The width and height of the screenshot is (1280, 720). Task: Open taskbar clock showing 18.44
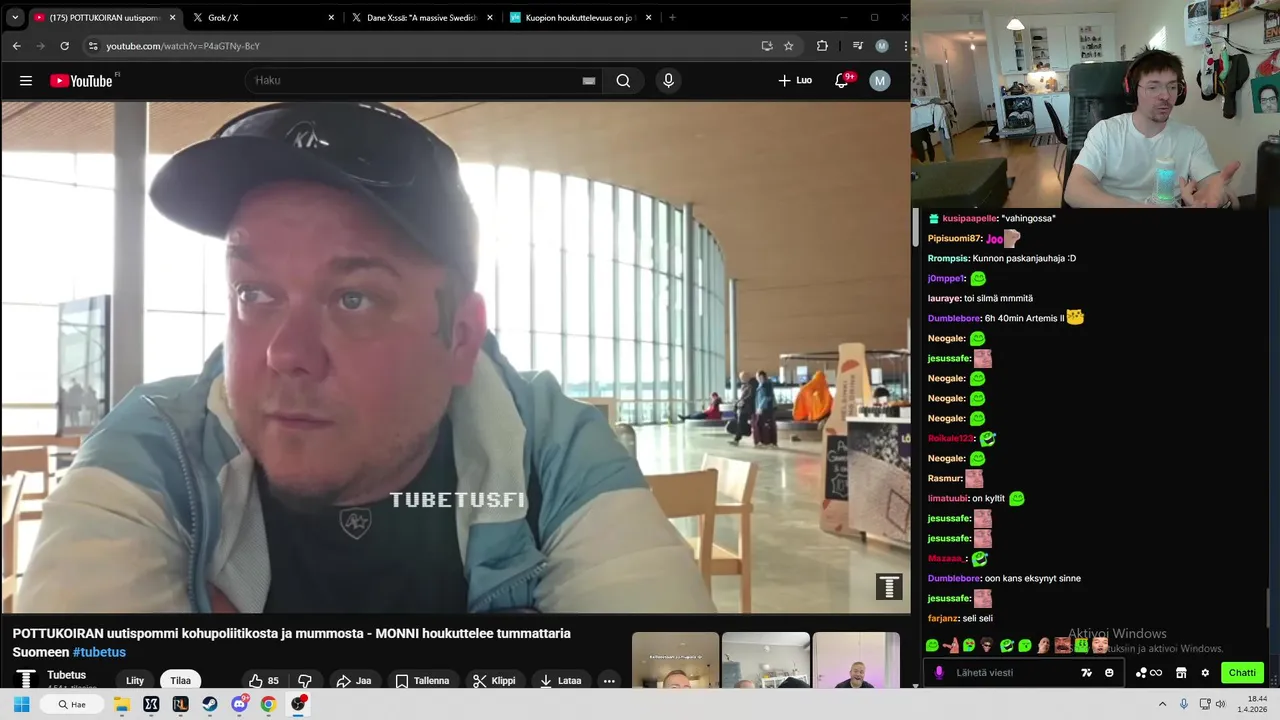(1252, 704)
